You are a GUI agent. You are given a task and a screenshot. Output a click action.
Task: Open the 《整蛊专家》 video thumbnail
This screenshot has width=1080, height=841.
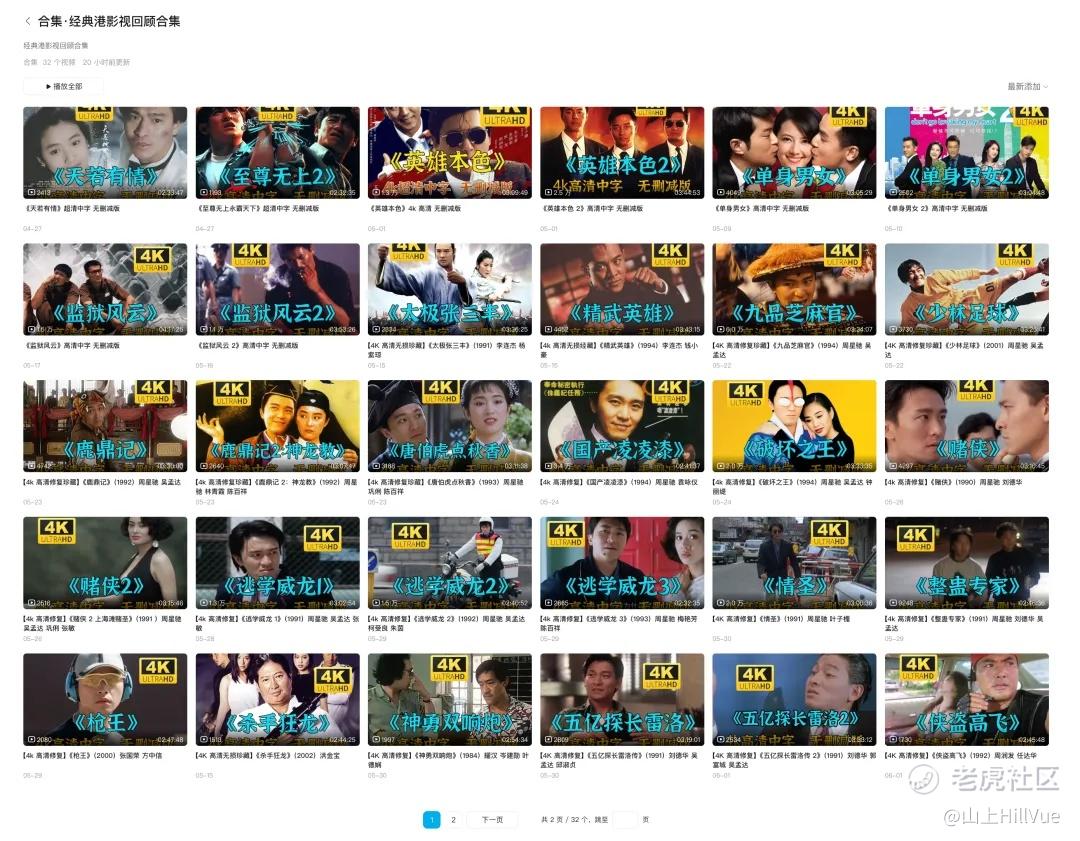(x=966, y=563)
